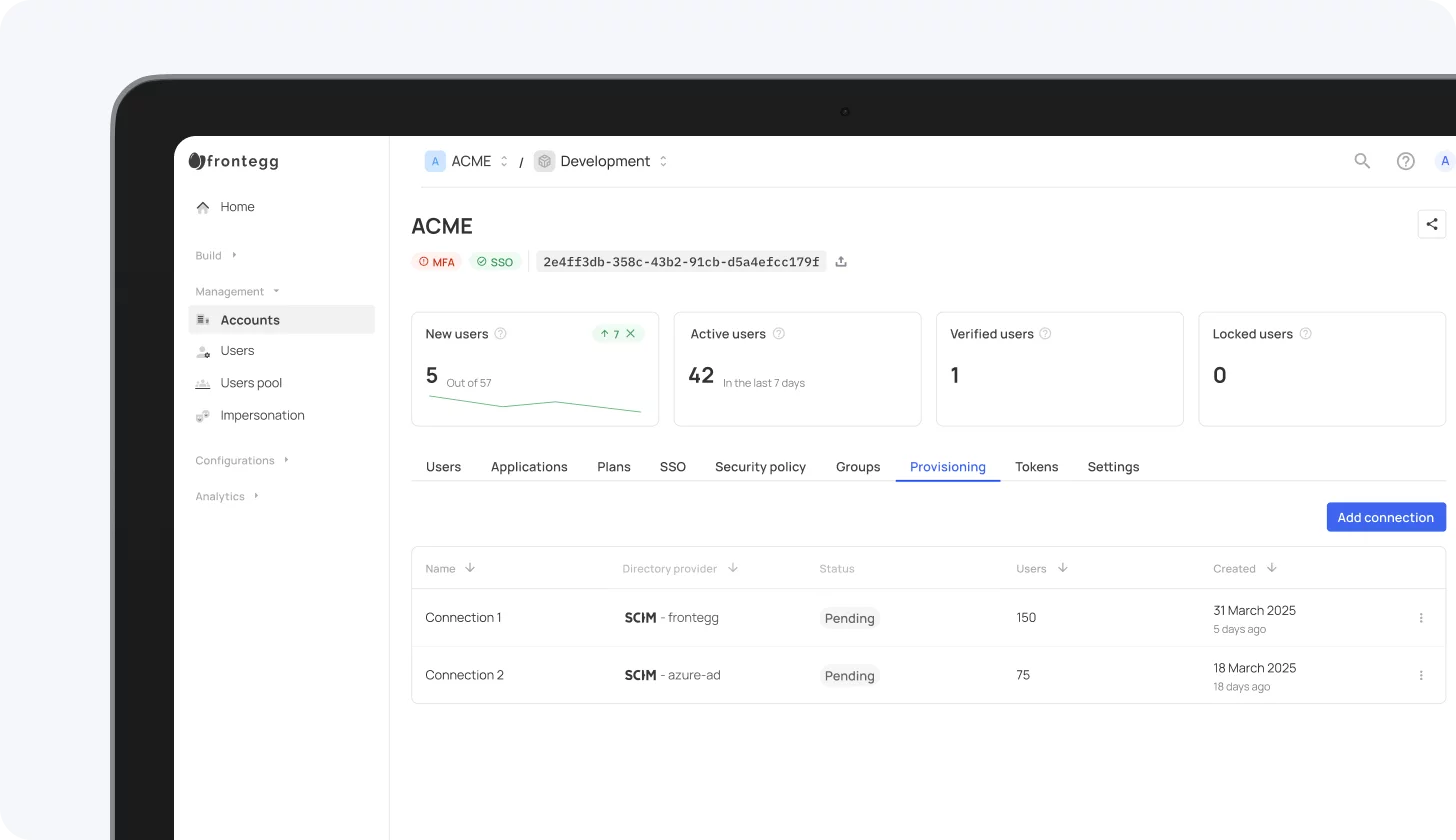Click the Locked users info icon

tap(1305, 334)
